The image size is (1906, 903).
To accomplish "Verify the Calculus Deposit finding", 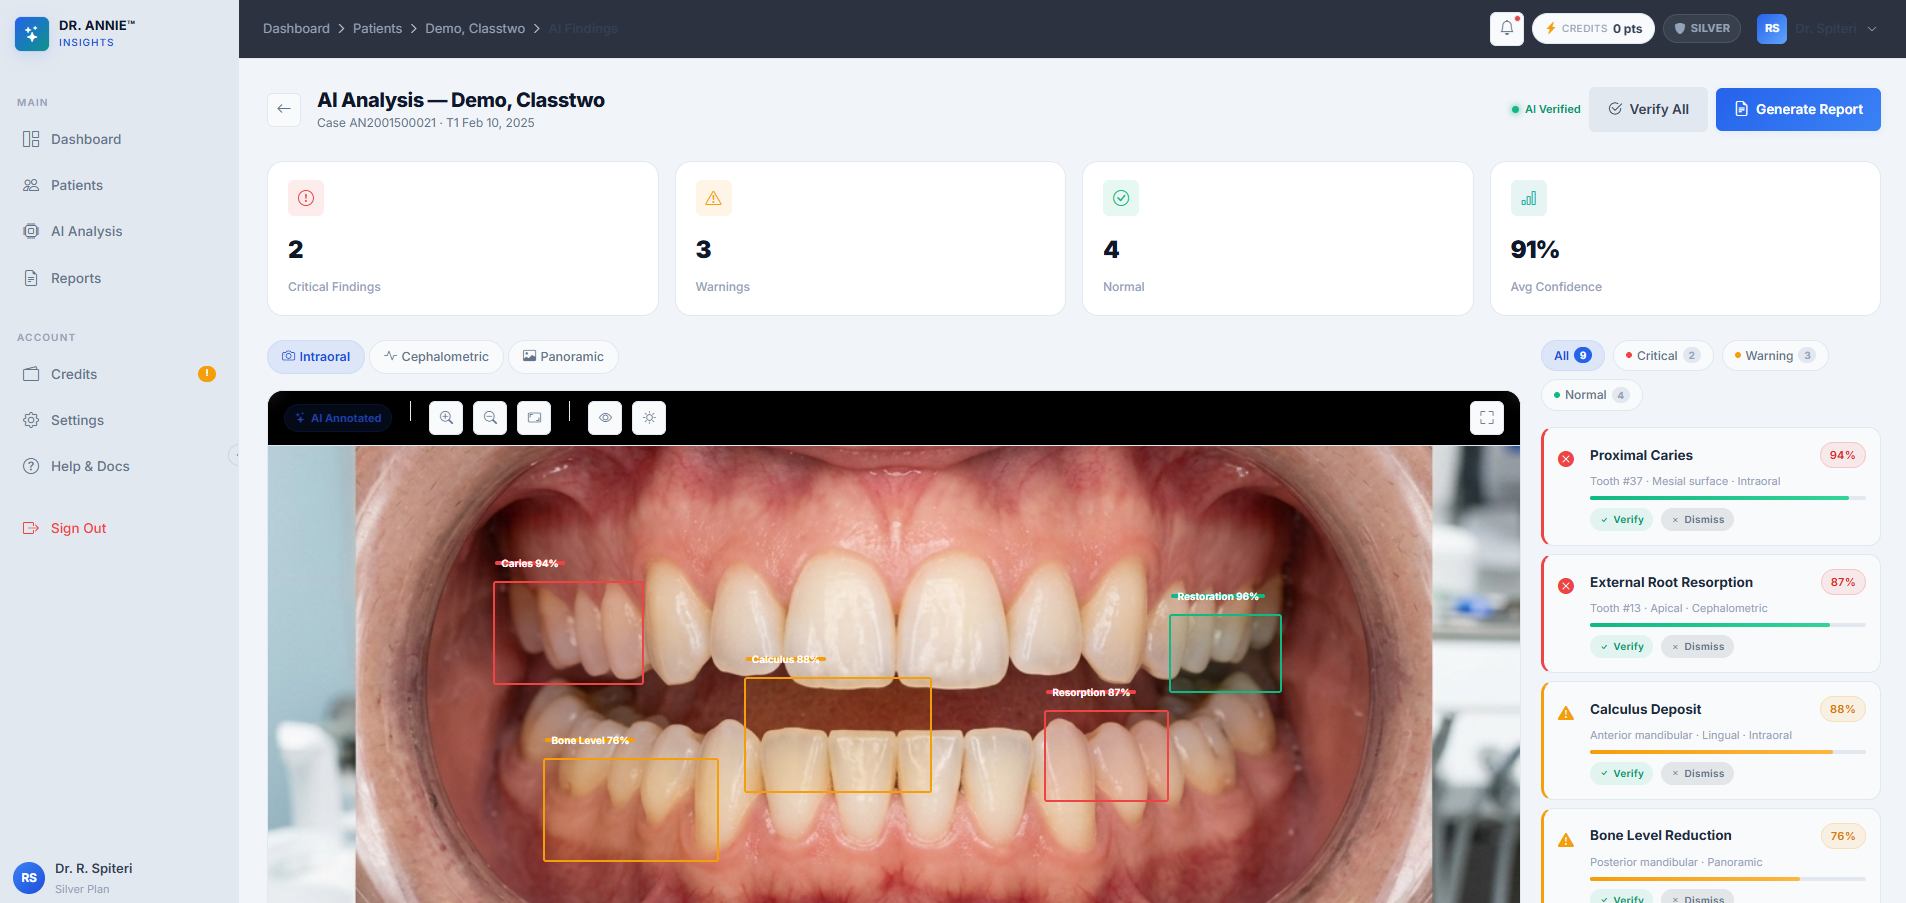I will coord(1621,774).
